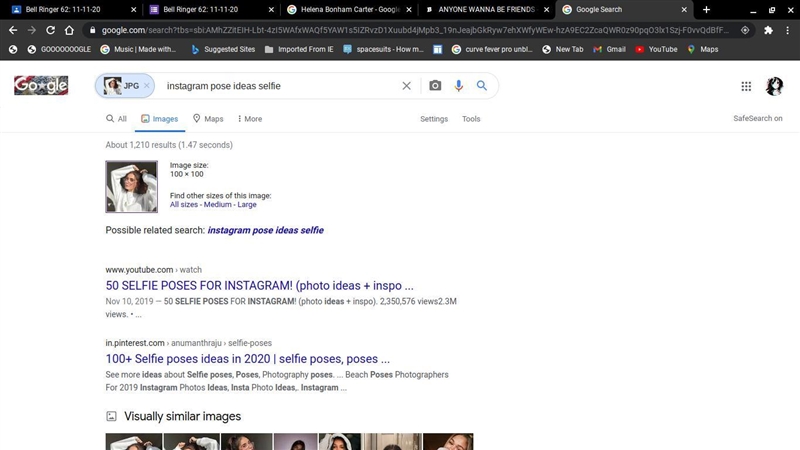This screenshot has width=800, height=450.
Task: Open the Maps bookmark
Action: tap(703, 49)
